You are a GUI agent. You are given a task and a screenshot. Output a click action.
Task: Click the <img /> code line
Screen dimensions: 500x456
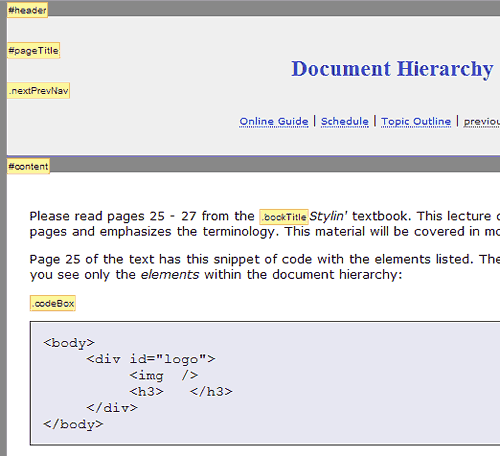164,375
